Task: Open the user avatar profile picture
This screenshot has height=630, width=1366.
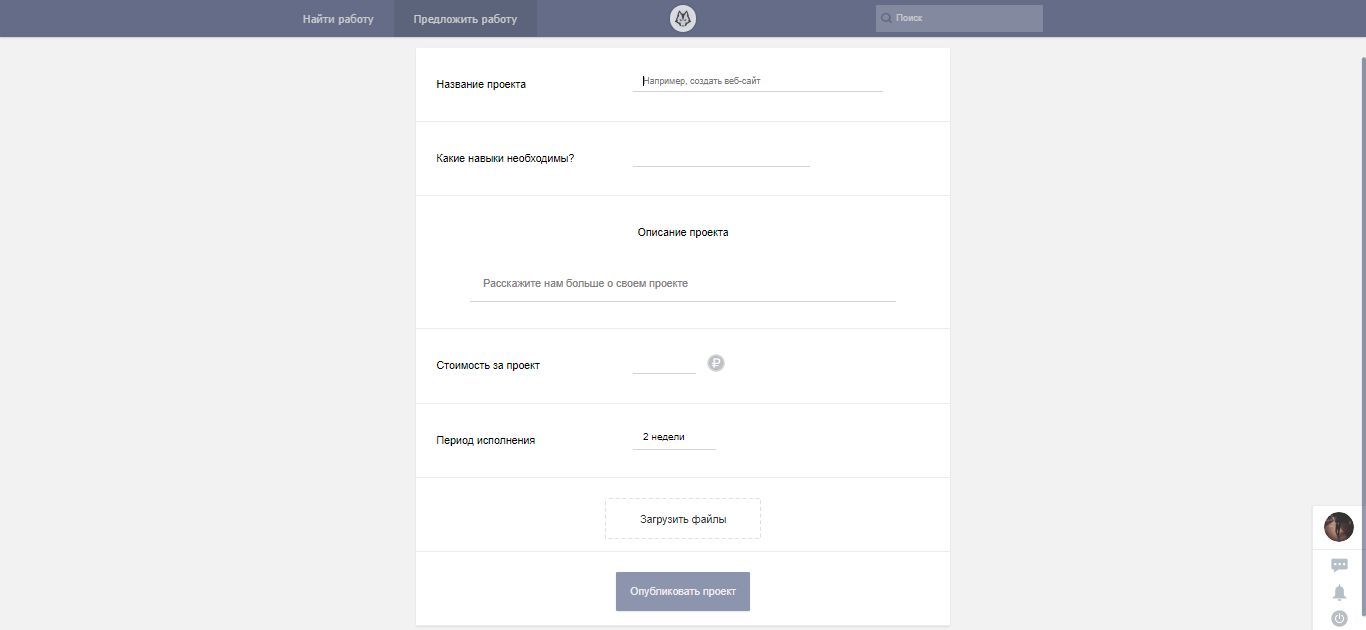Action: click(x=1338, y=526)
